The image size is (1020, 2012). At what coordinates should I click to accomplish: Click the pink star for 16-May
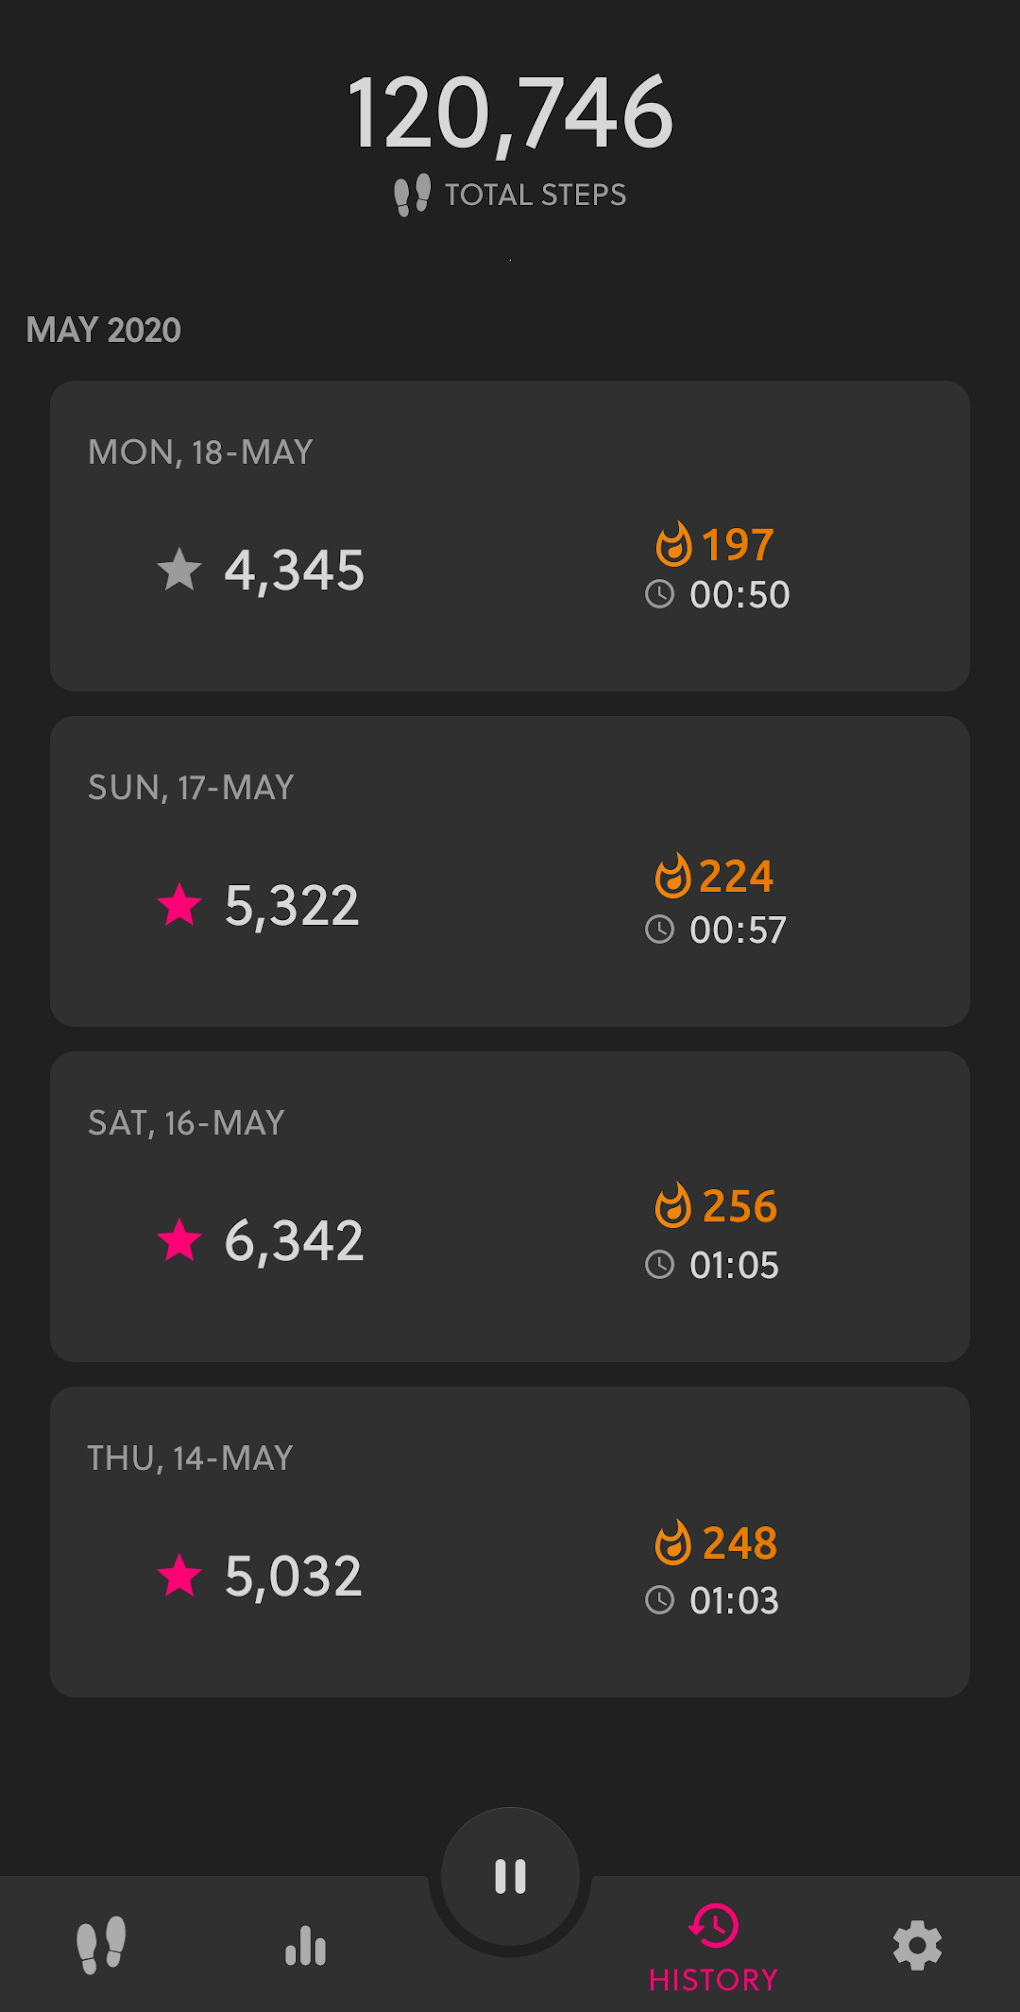pos(180,1240)
